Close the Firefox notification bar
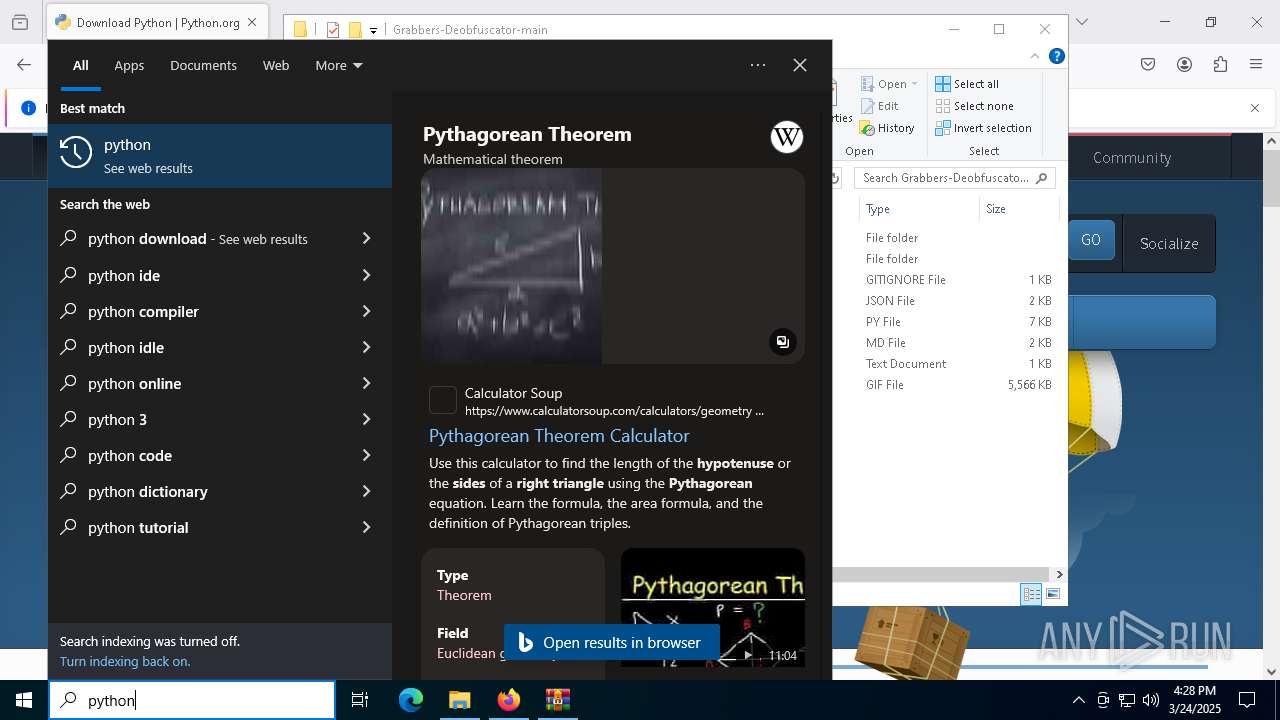This screenshot has width=1280, height=720. click(x=1255, y=108)
